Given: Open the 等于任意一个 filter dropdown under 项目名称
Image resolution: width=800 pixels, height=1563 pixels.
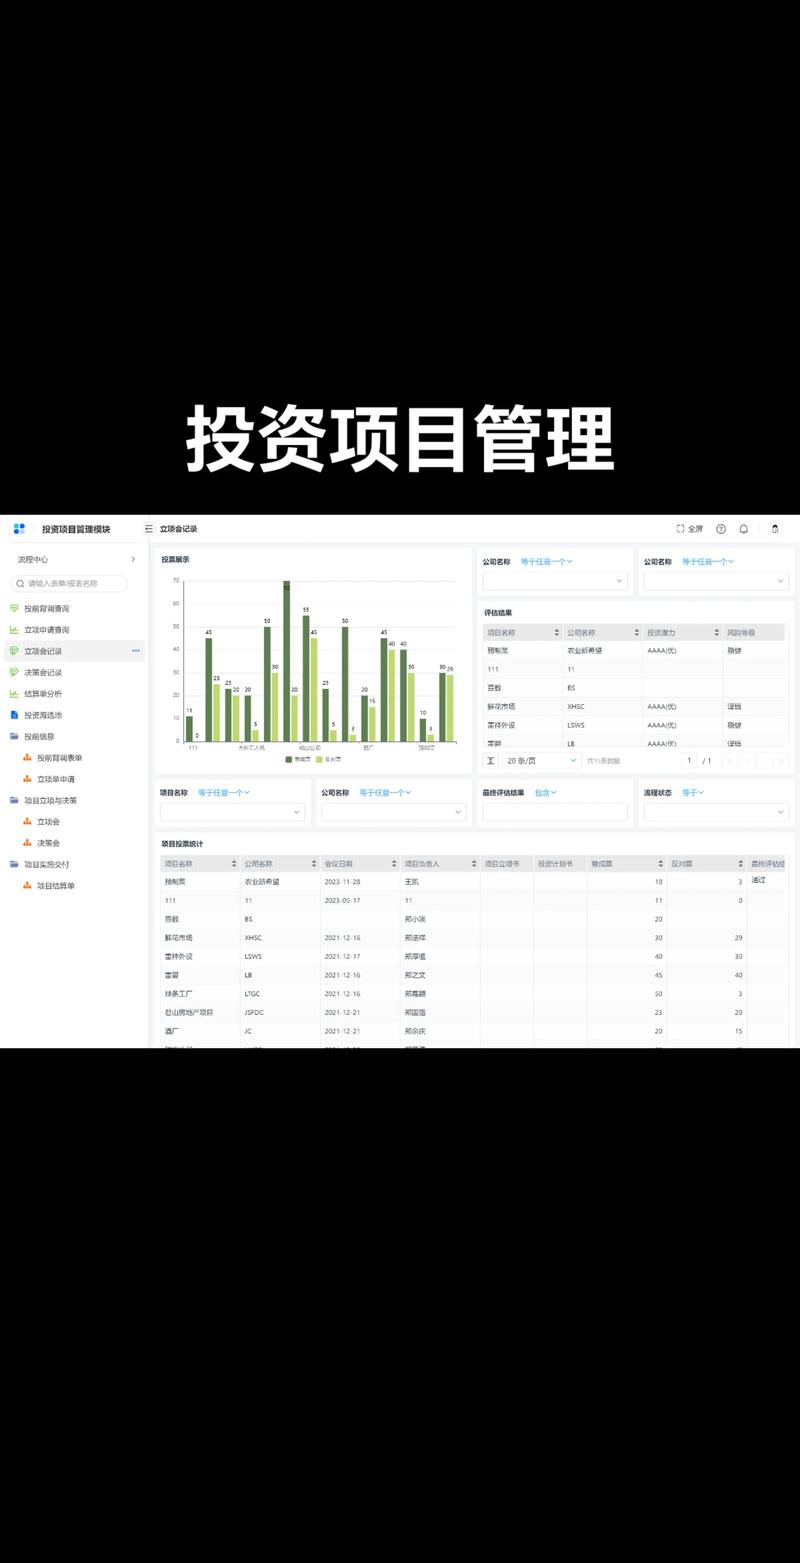Looking at the screenshot, I should point(223,791).
